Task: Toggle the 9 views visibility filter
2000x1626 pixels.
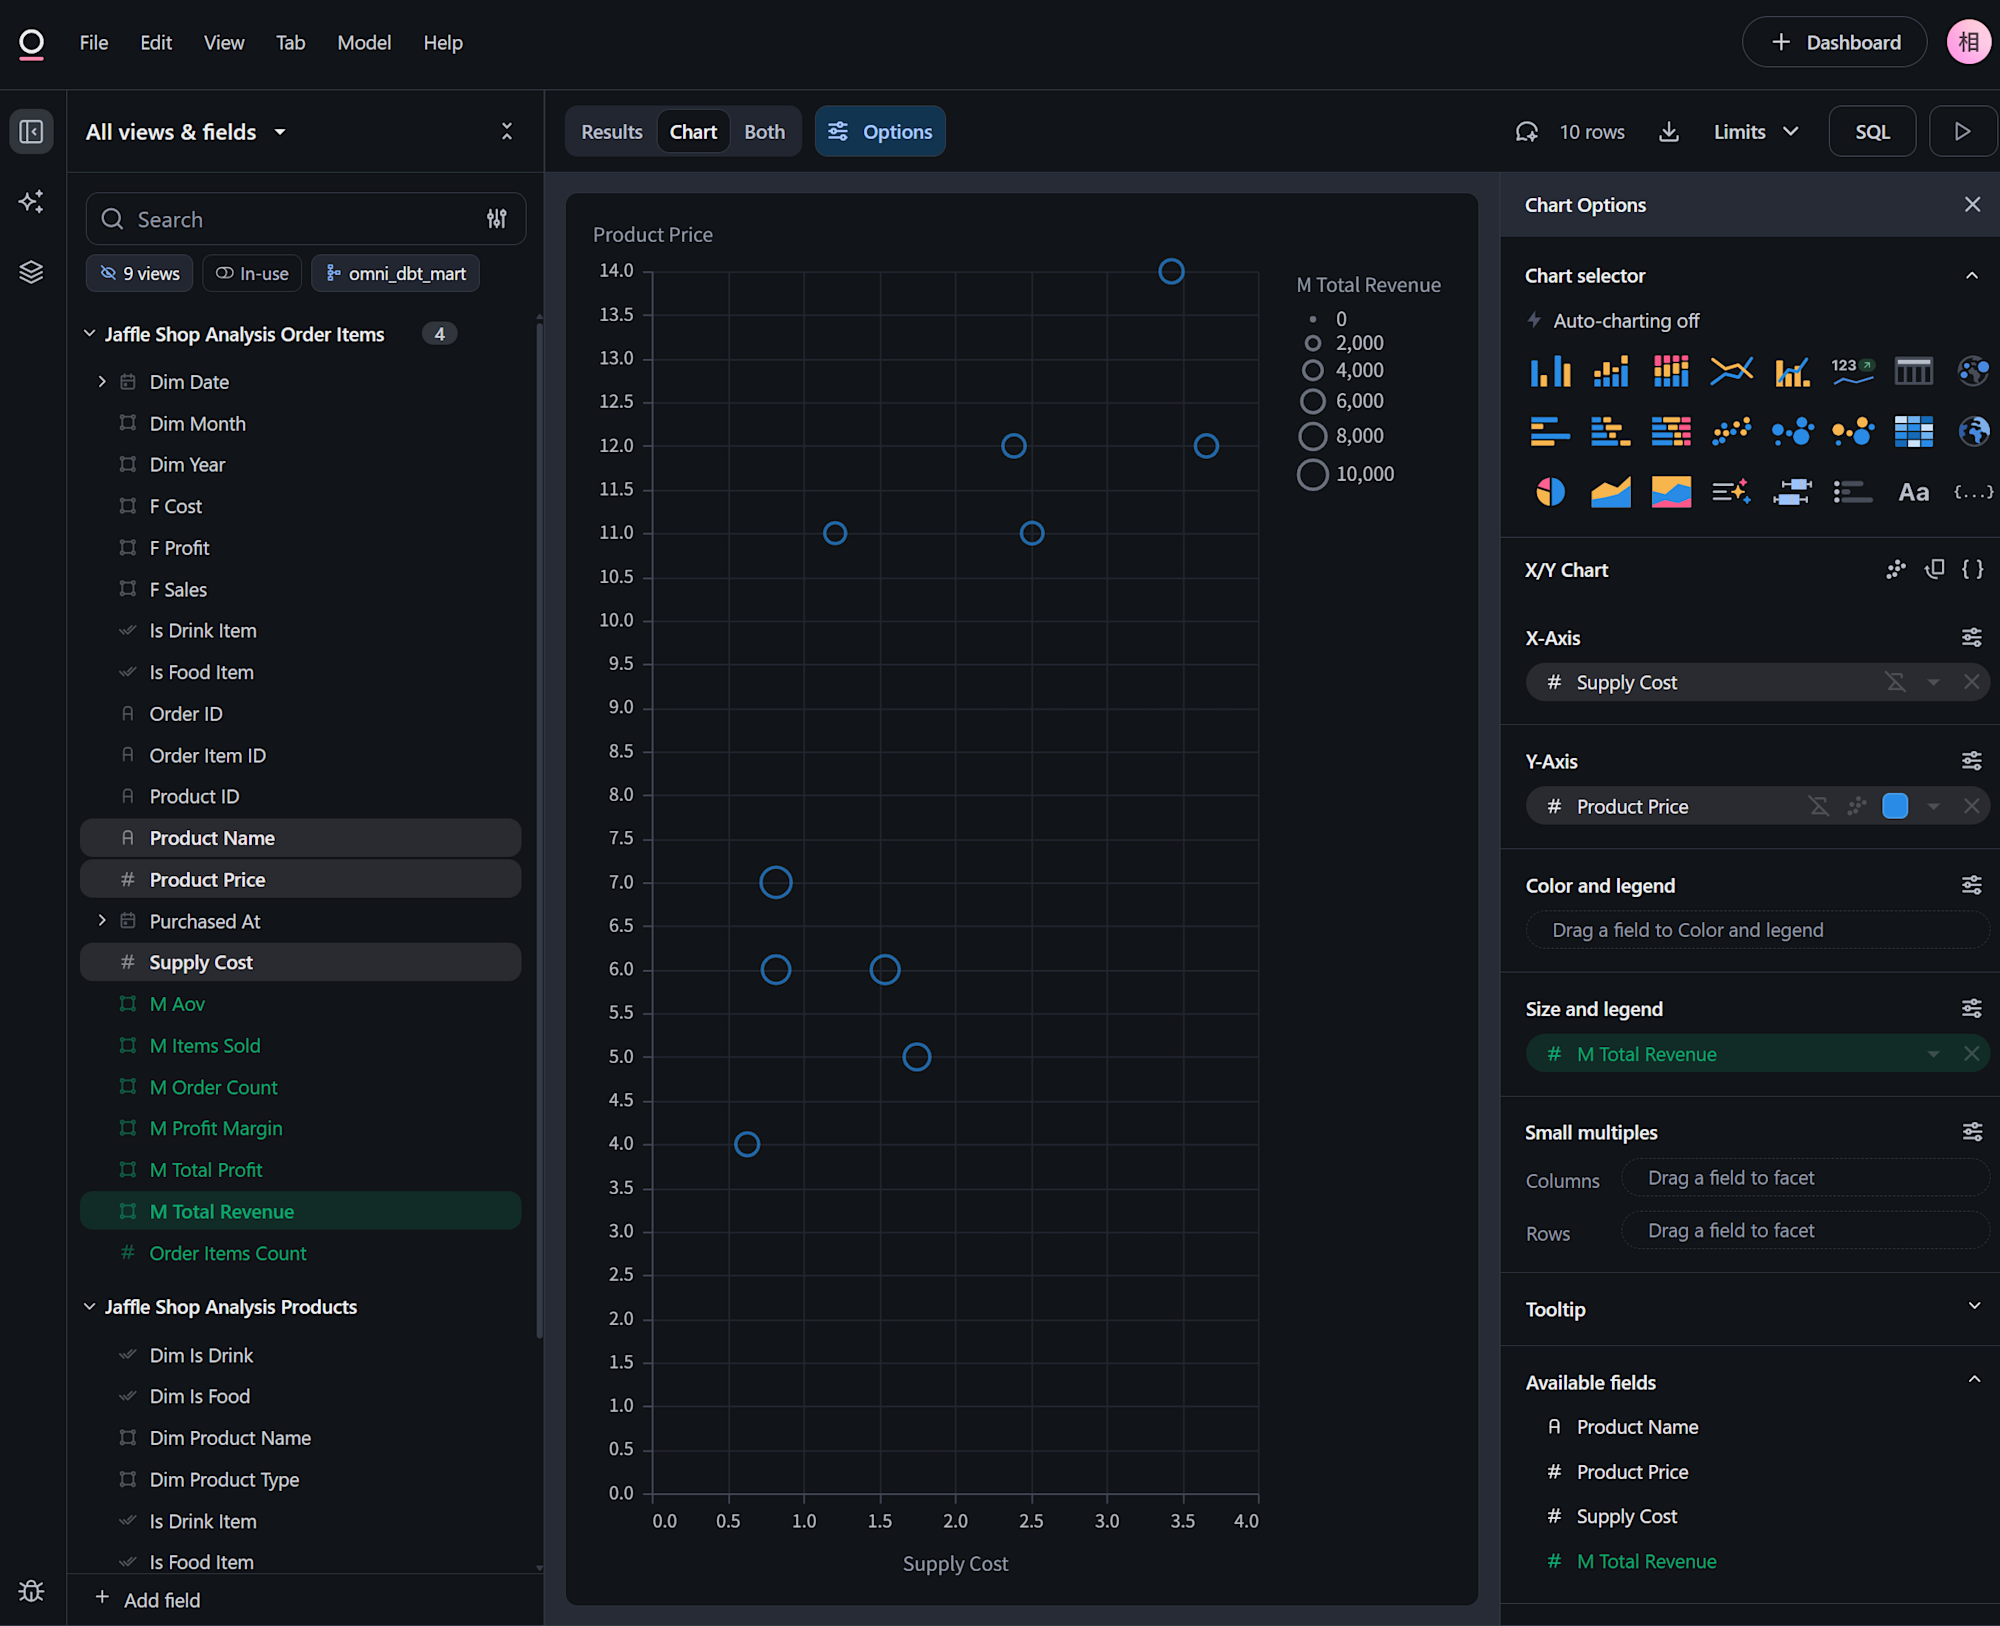Action: pos(140,273)
